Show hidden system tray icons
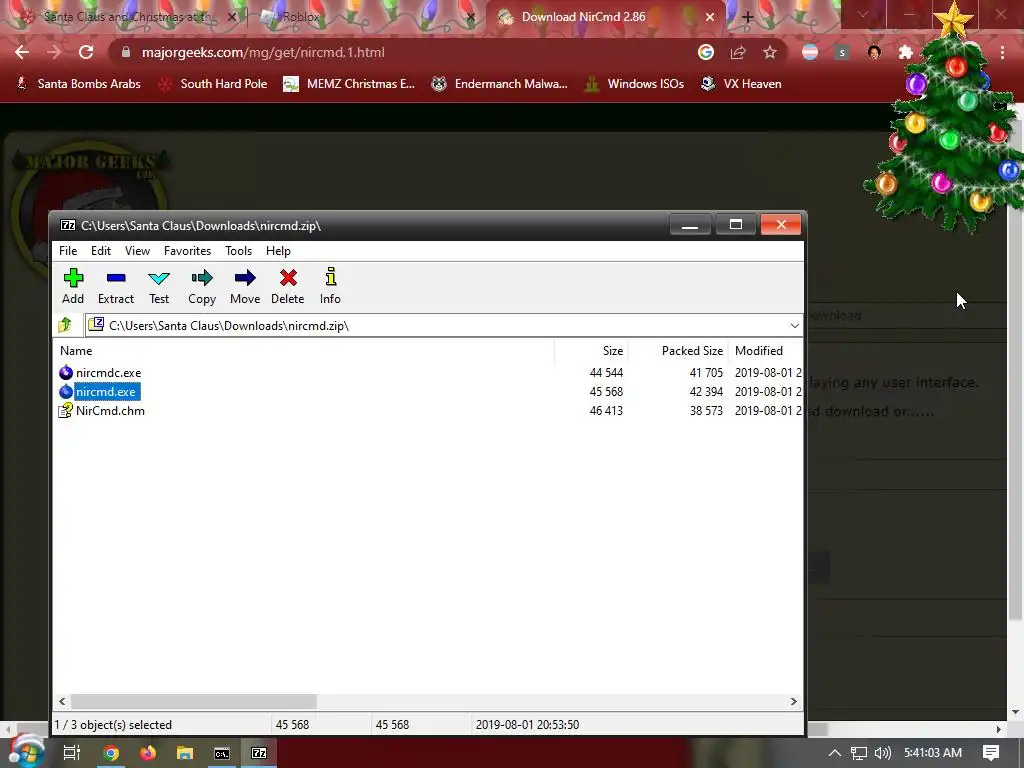The image size is (1024, 768). (835, 753)
